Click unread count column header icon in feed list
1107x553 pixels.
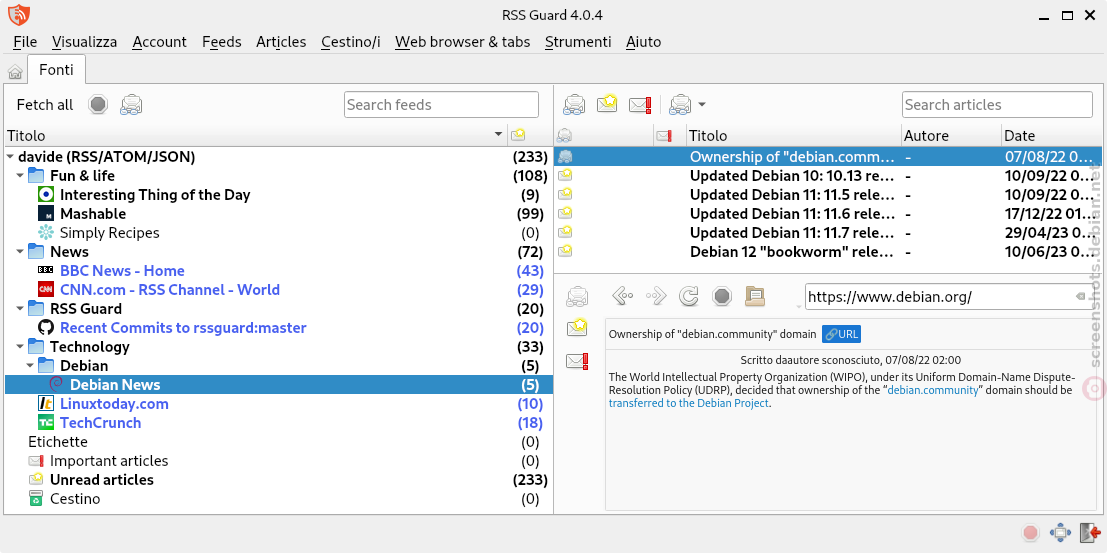[x=518, y=135]
